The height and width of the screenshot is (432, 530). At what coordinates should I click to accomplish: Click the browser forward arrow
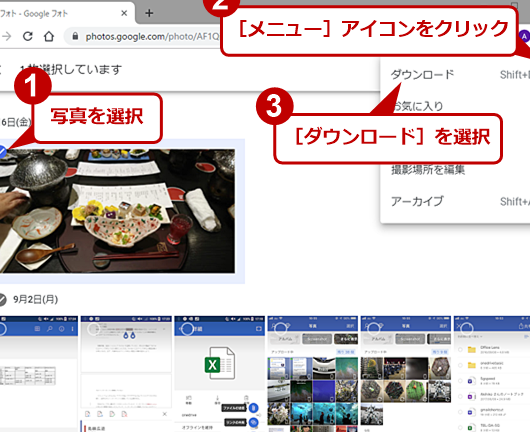pyautogui.click(x=6, y=36)
